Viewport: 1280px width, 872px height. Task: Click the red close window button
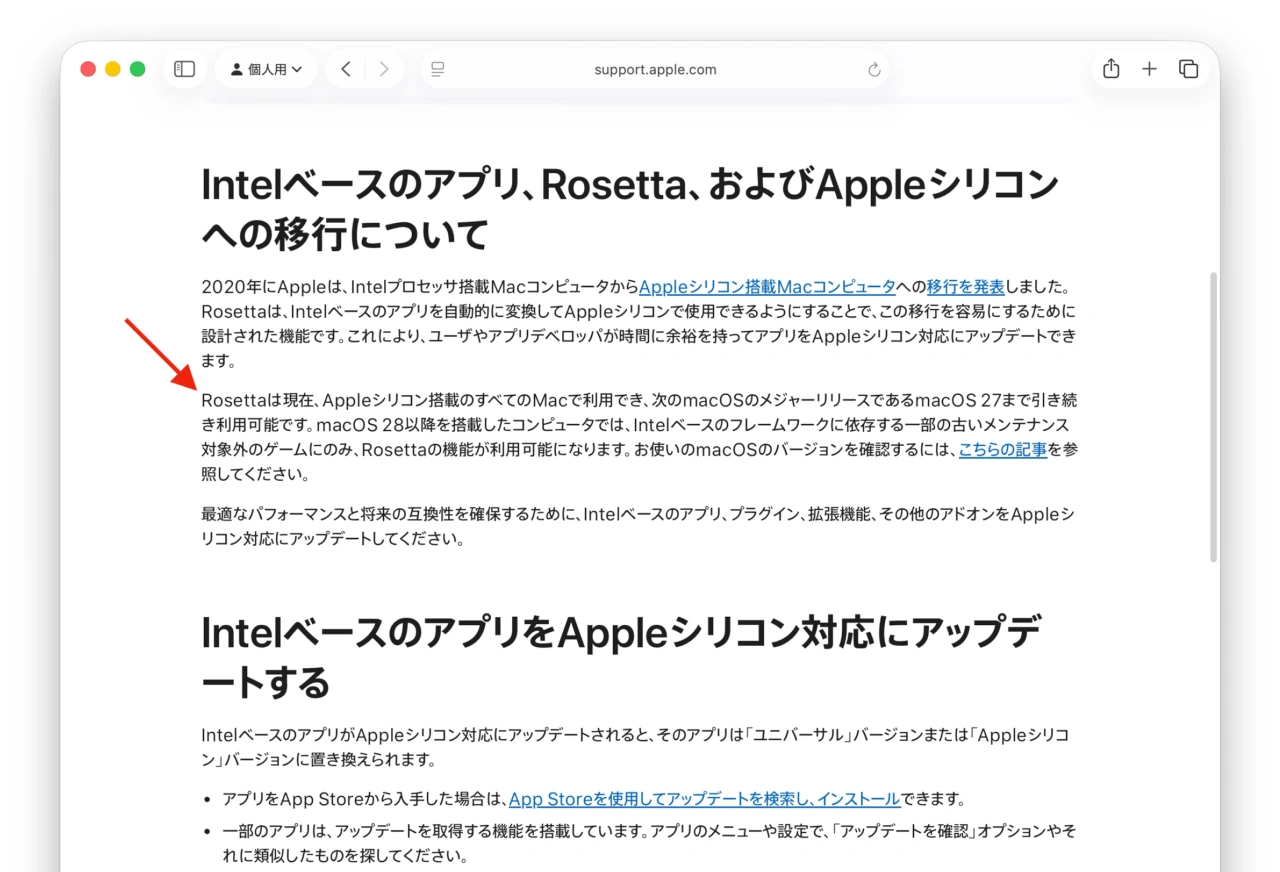pos(88,69)
